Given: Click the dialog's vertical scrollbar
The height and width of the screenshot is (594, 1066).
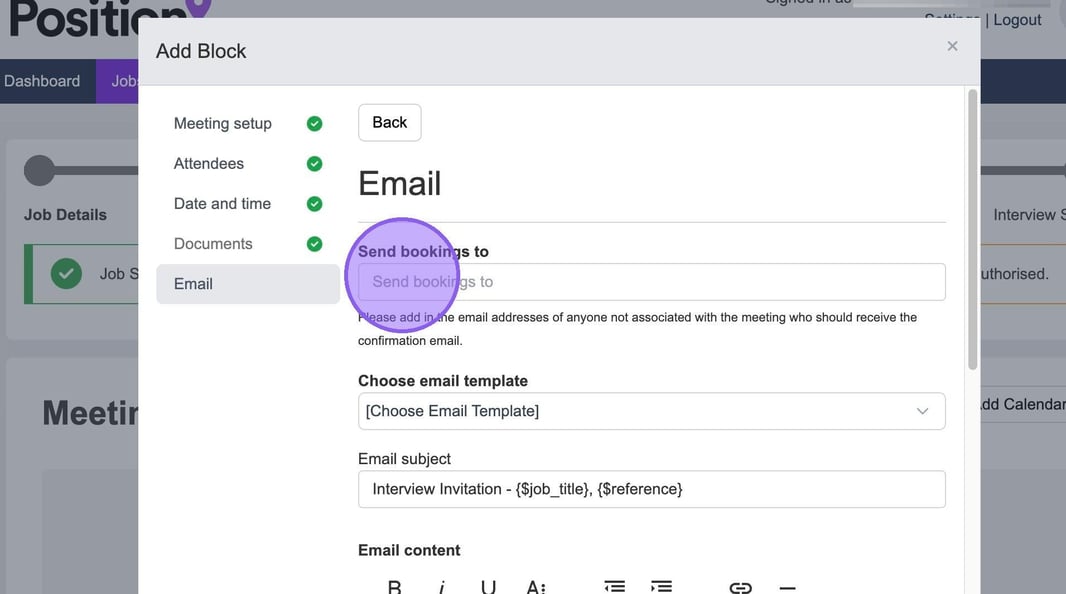Looking at the screenshot, I should tap(971, 230).
